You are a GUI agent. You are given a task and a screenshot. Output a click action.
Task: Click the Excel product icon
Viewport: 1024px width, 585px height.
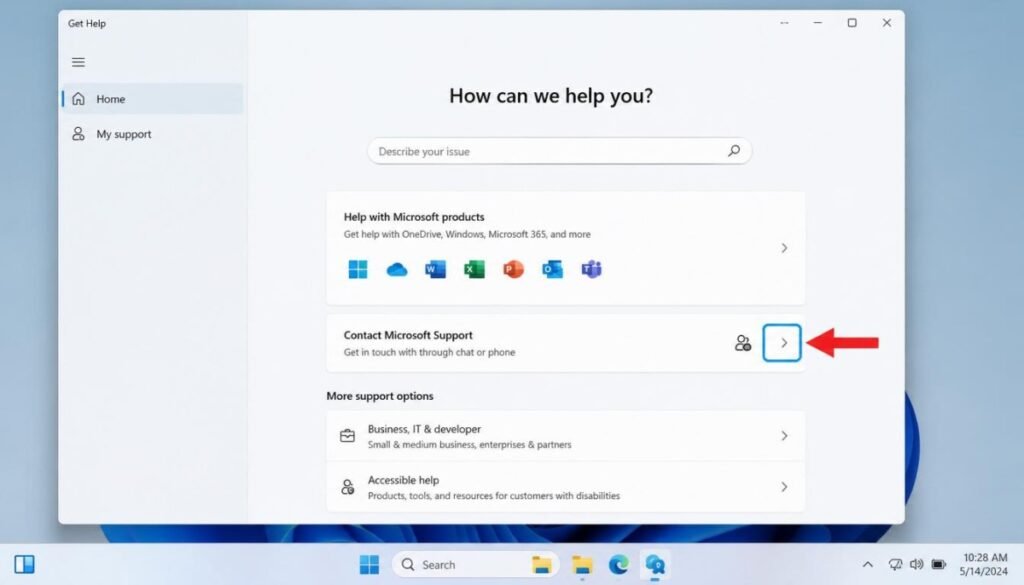tap(474, 269)
